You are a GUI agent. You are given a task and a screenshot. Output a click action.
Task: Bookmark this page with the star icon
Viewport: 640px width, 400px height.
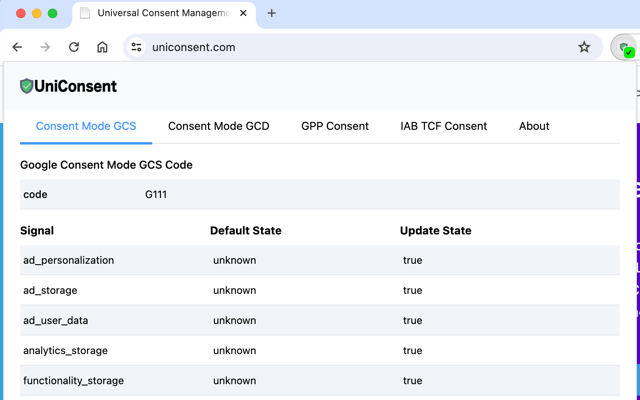click(x=584, y=47)
